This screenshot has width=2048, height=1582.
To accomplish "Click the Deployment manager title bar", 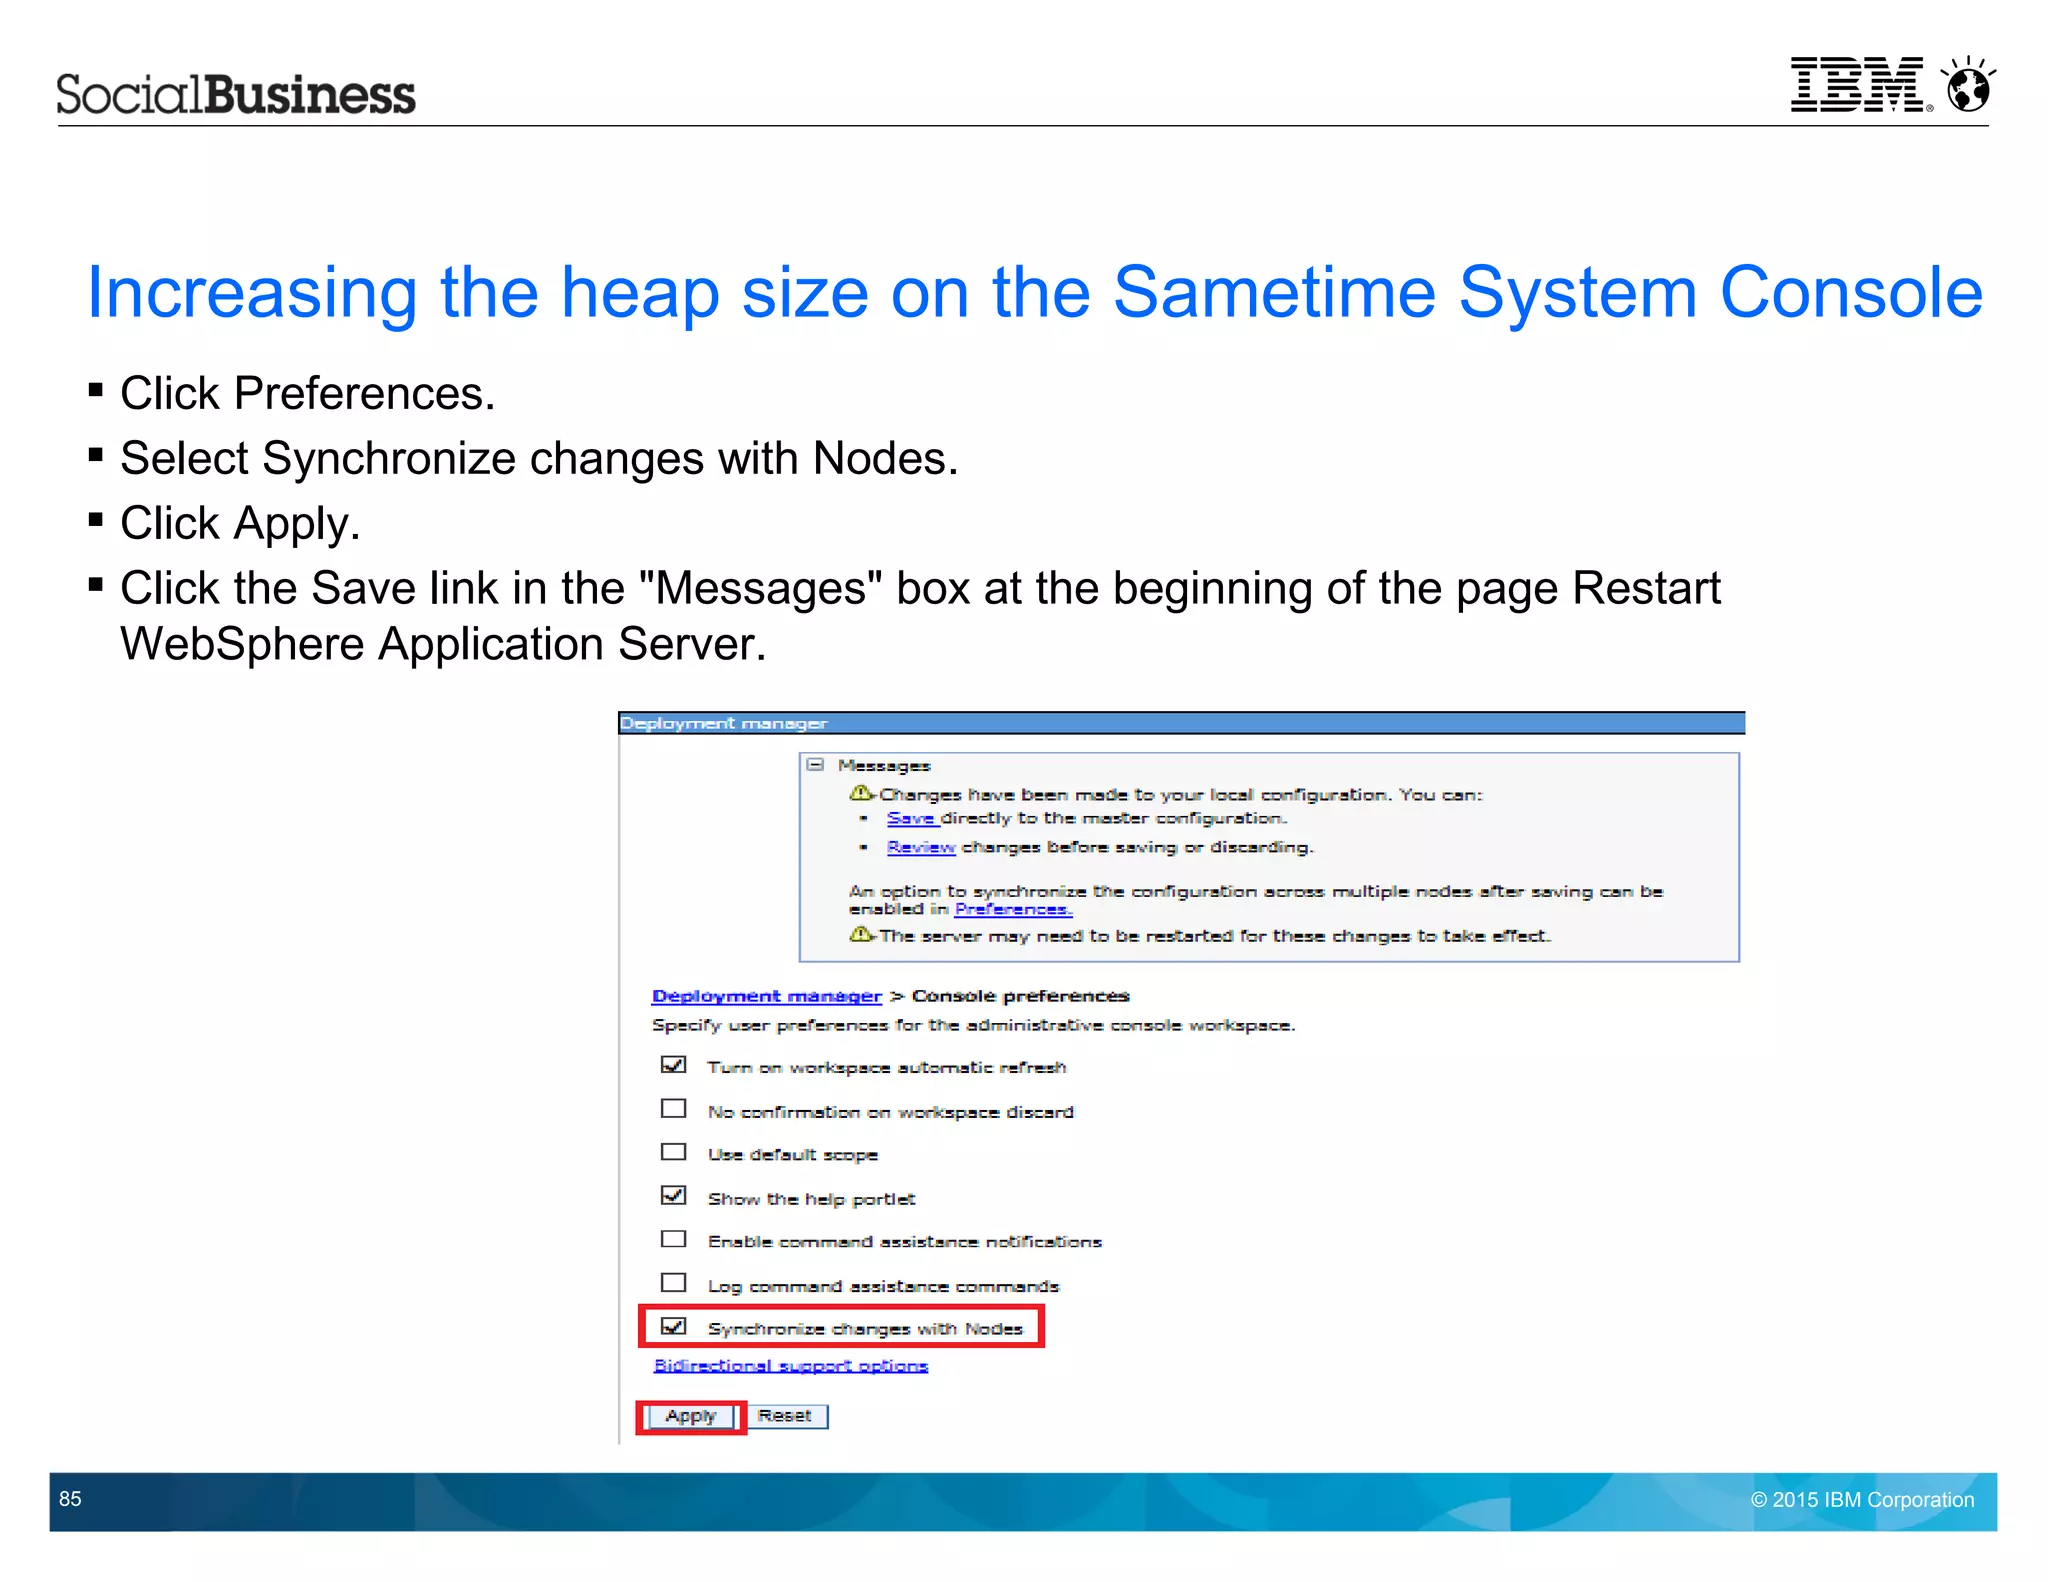I will tap(1182, 723).
